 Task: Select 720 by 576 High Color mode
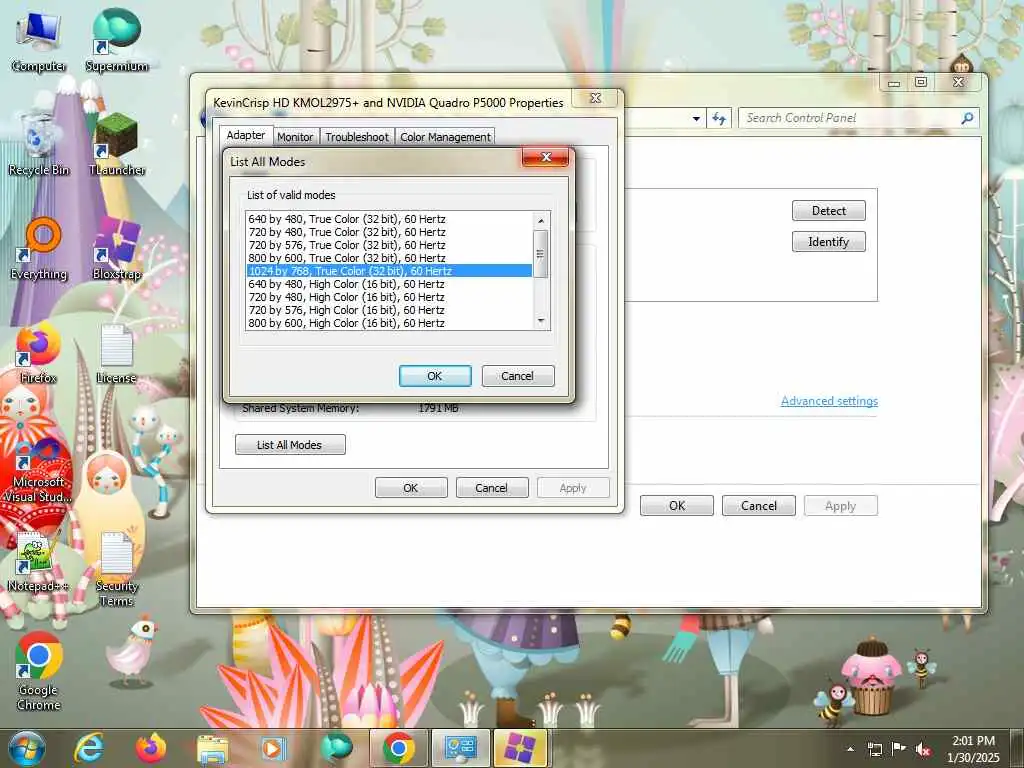(389, 310)
